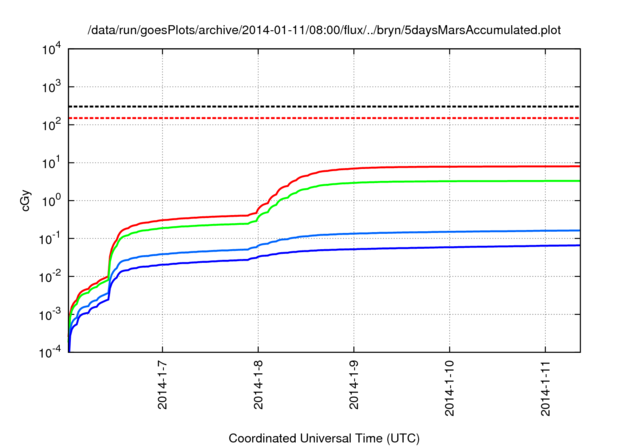Select the 2014-1-9 date tick label
The height and width of the screenshot is (448, 640).
tap(353, 386)
